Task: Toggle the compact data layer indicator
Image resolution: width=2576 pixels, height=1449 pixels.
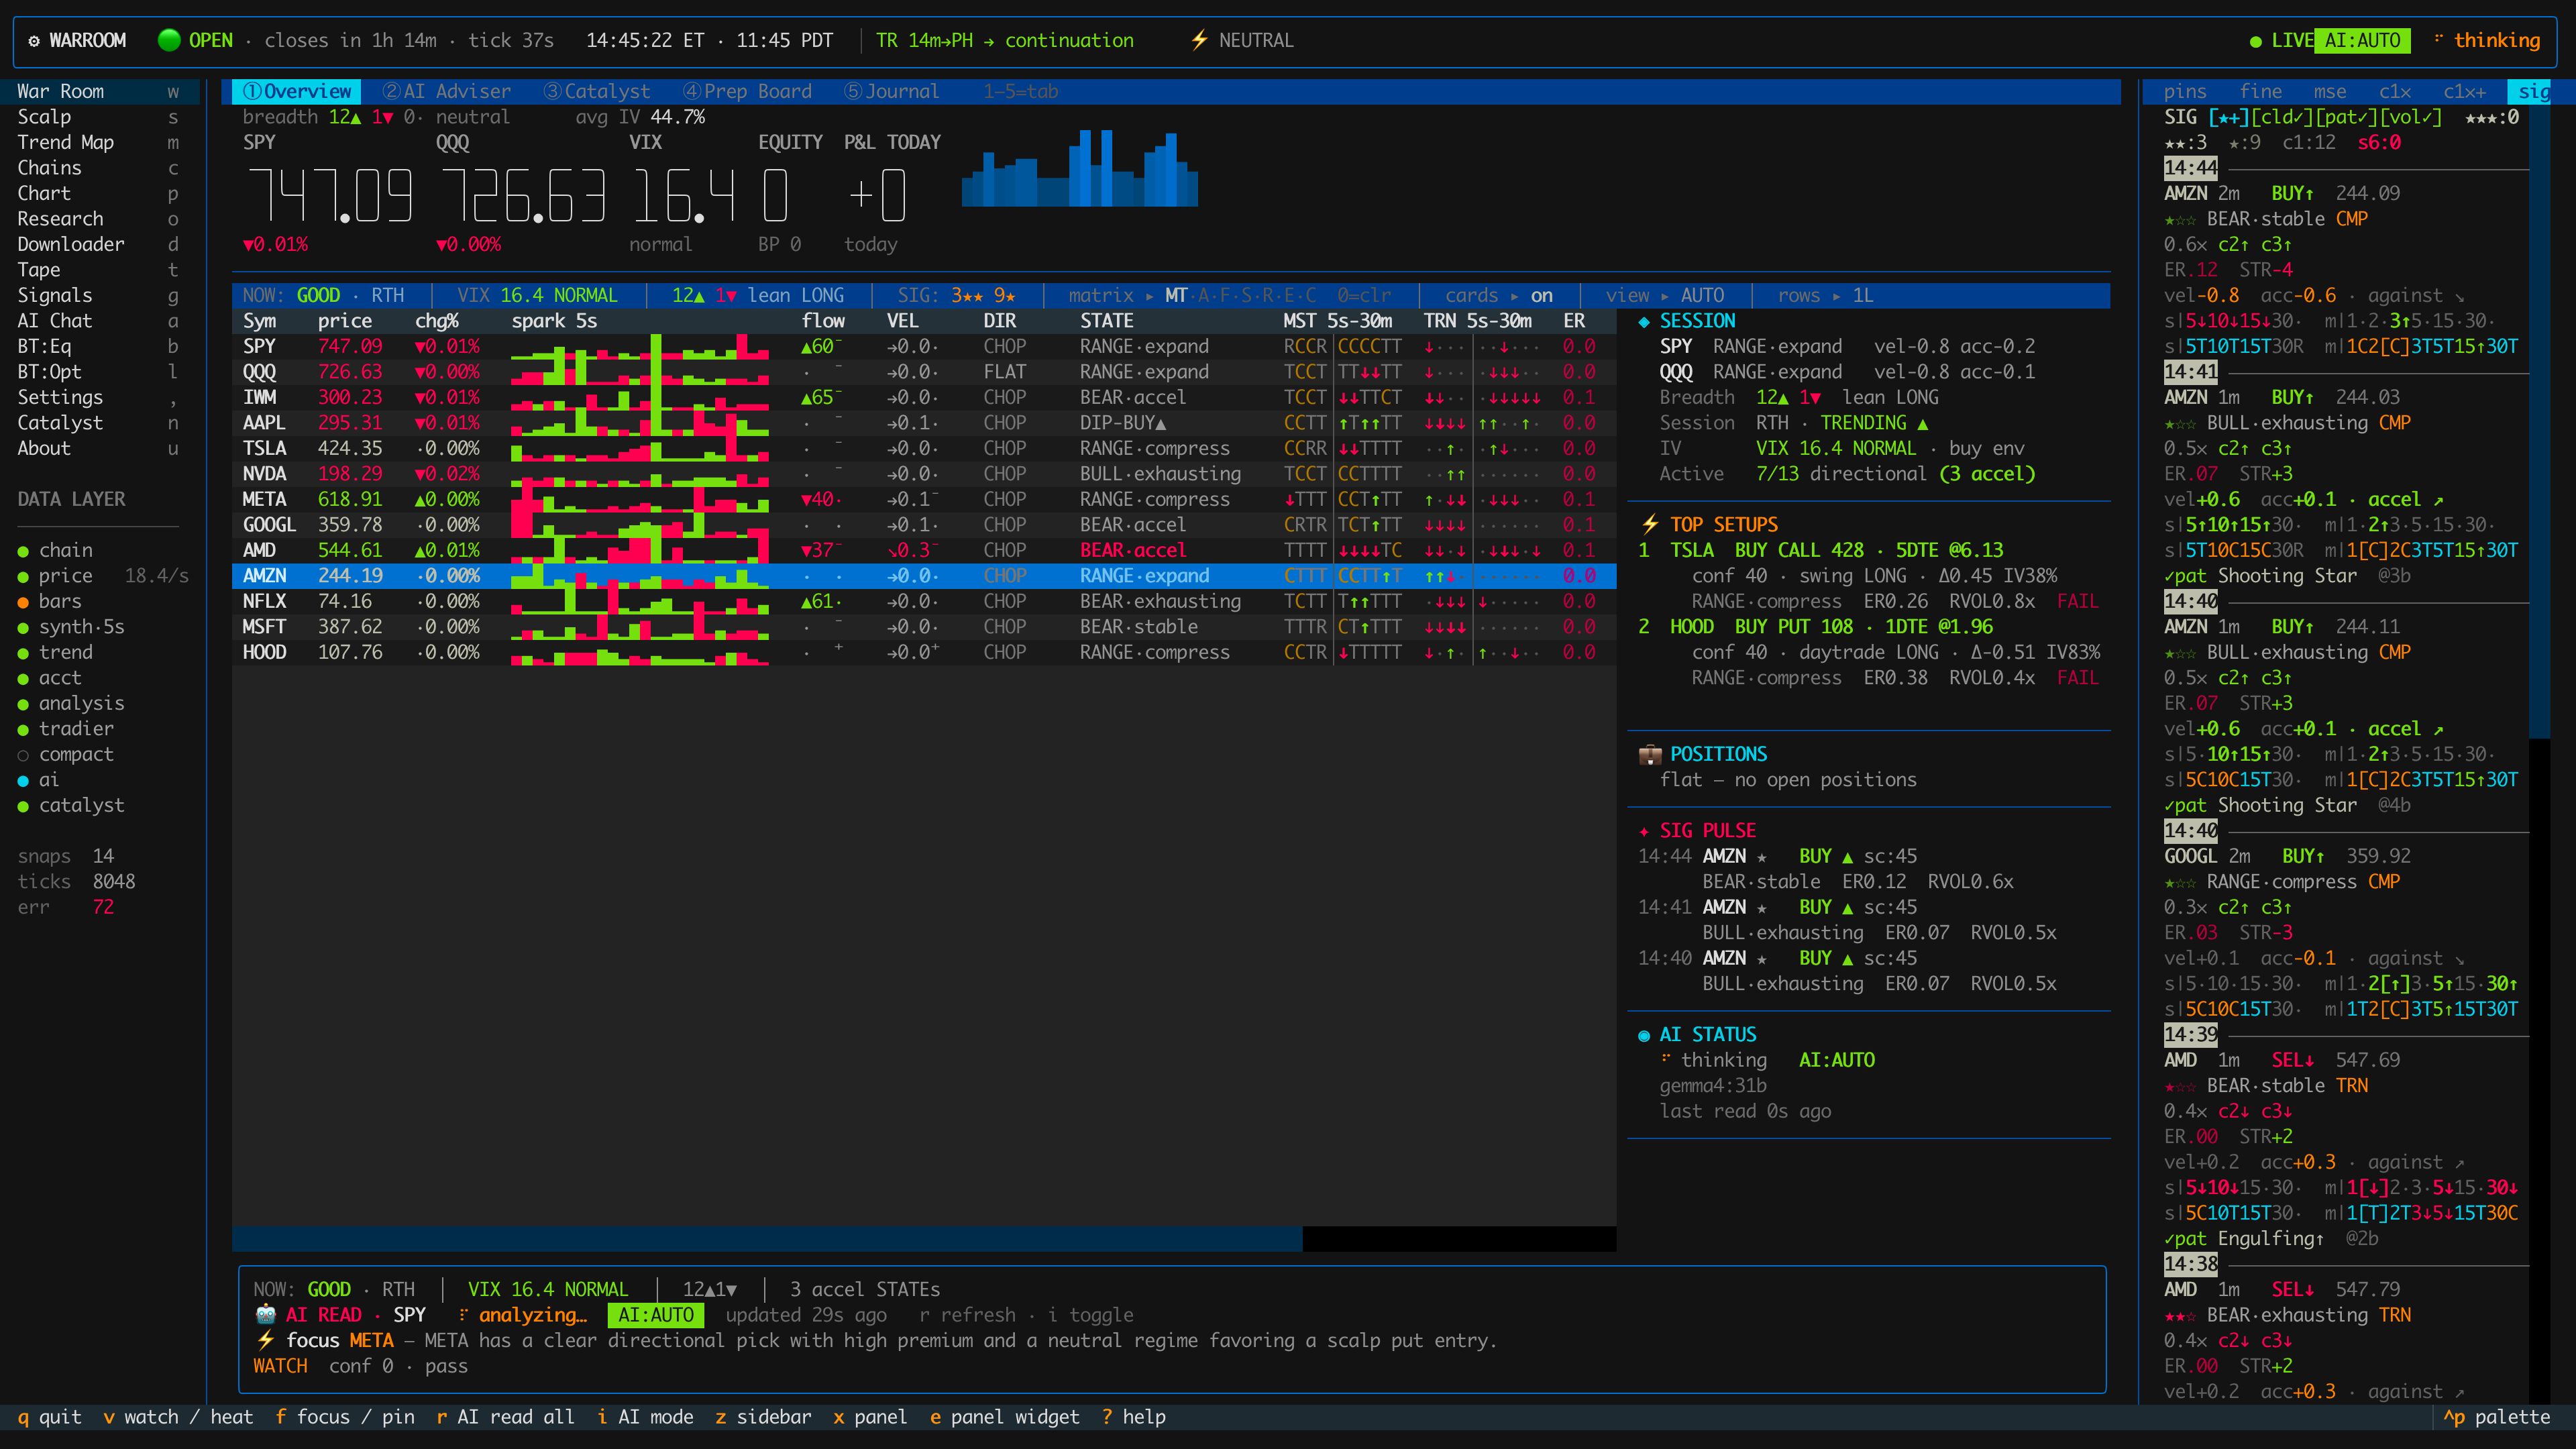Action: point(23,755)
